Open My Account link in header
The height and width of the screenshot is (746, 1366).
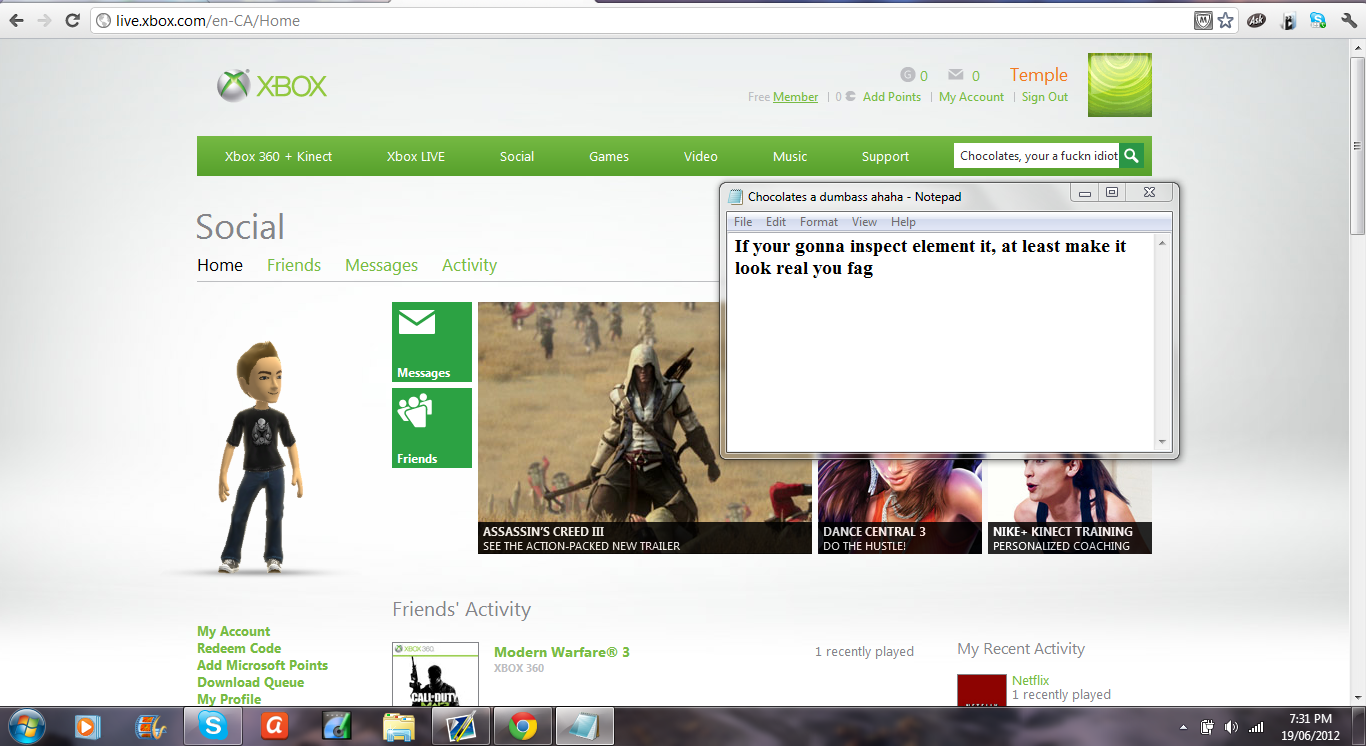pos(971,97)
